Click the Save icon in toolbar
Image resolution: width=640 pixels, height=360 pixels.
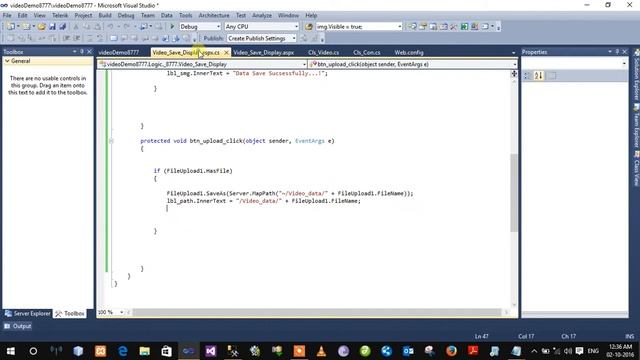tap(52, 27)
